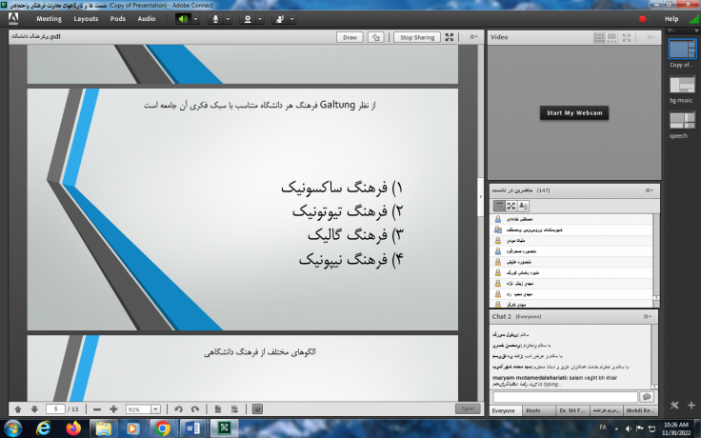The width and height of the screenshot is (701, 438).
Task: Click the pointer tool icon
Action: pos(376,38)
